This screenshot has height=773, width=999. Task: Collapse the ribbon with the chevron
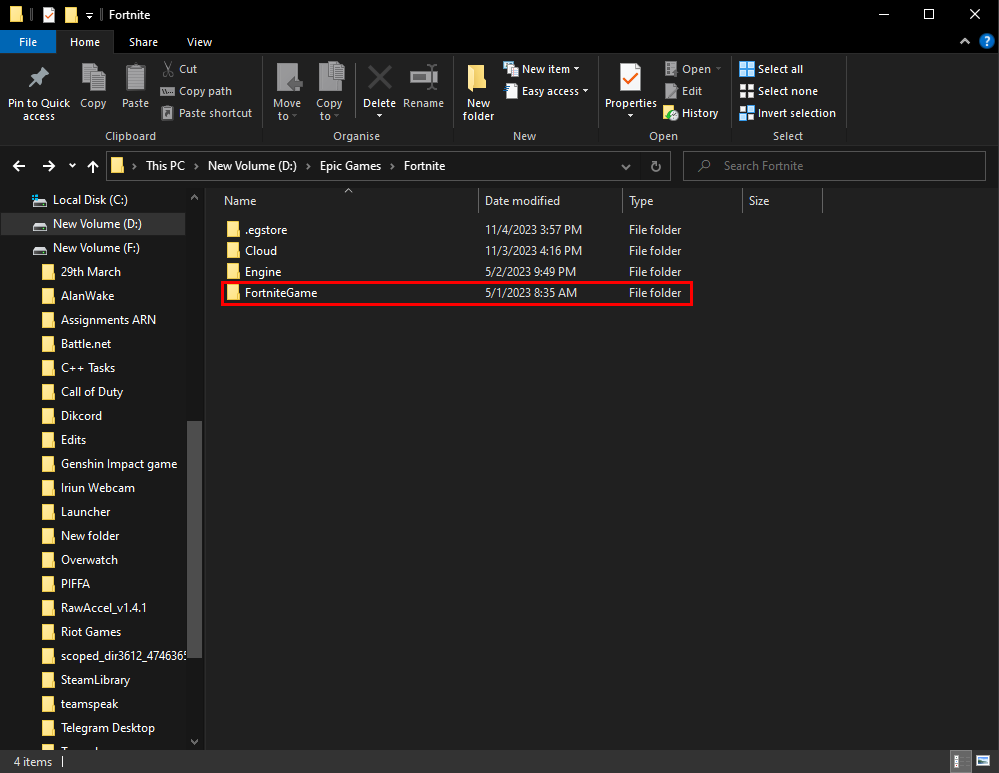(x=965, y=41)
